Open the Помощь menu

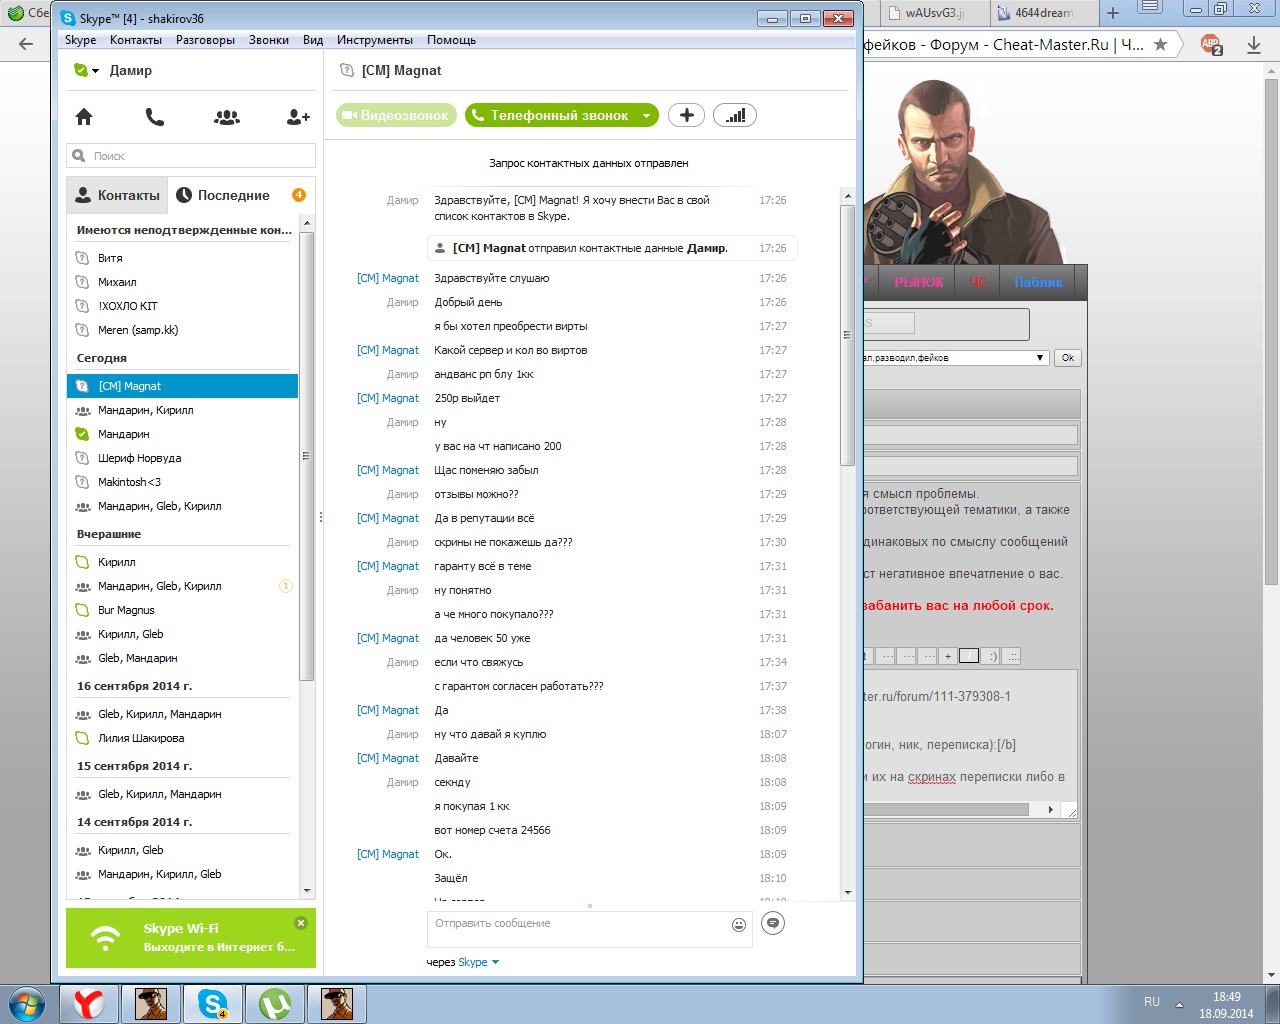pos(451,40)
